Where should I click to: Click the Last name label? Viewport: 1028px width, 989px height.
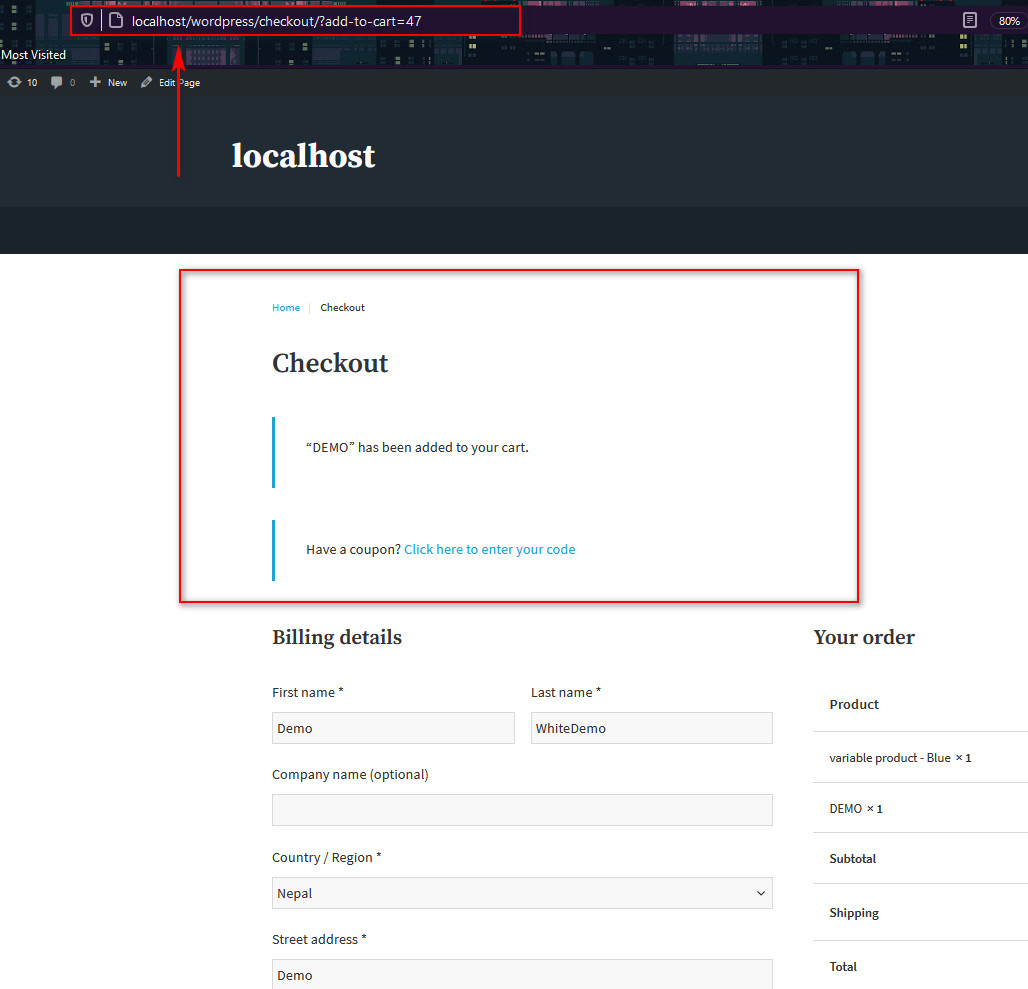click(566, 692)
